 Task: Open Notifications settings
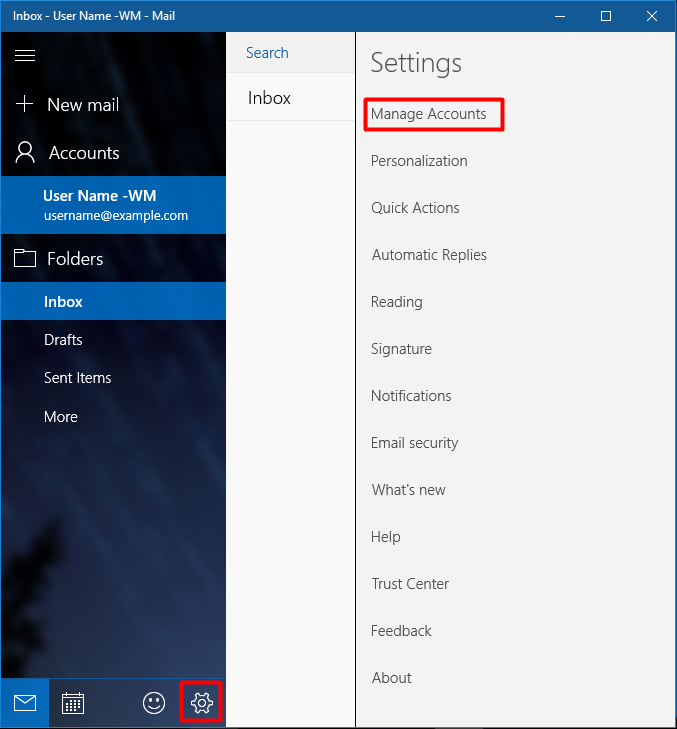click(411, 396)
